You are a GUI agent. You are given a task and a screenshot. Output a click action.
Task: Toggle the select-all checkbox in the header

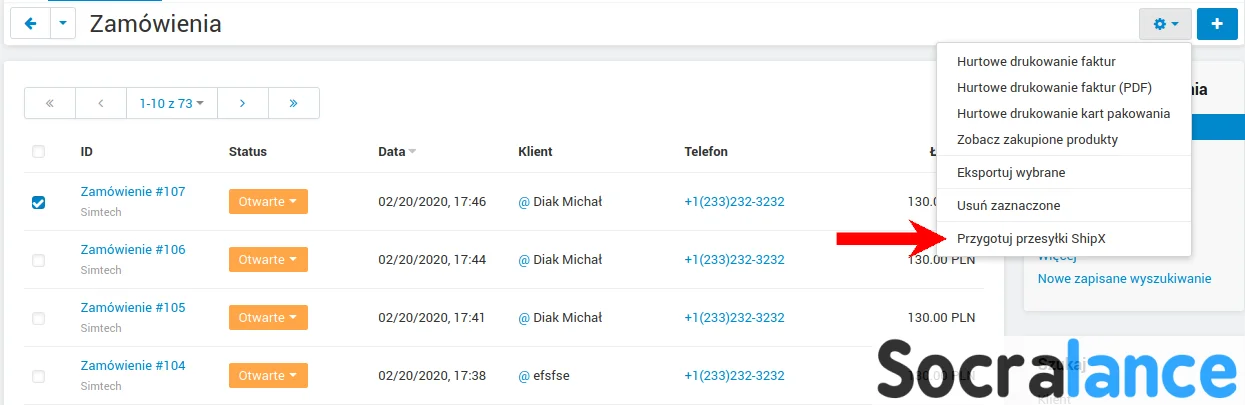pos(39,152)
